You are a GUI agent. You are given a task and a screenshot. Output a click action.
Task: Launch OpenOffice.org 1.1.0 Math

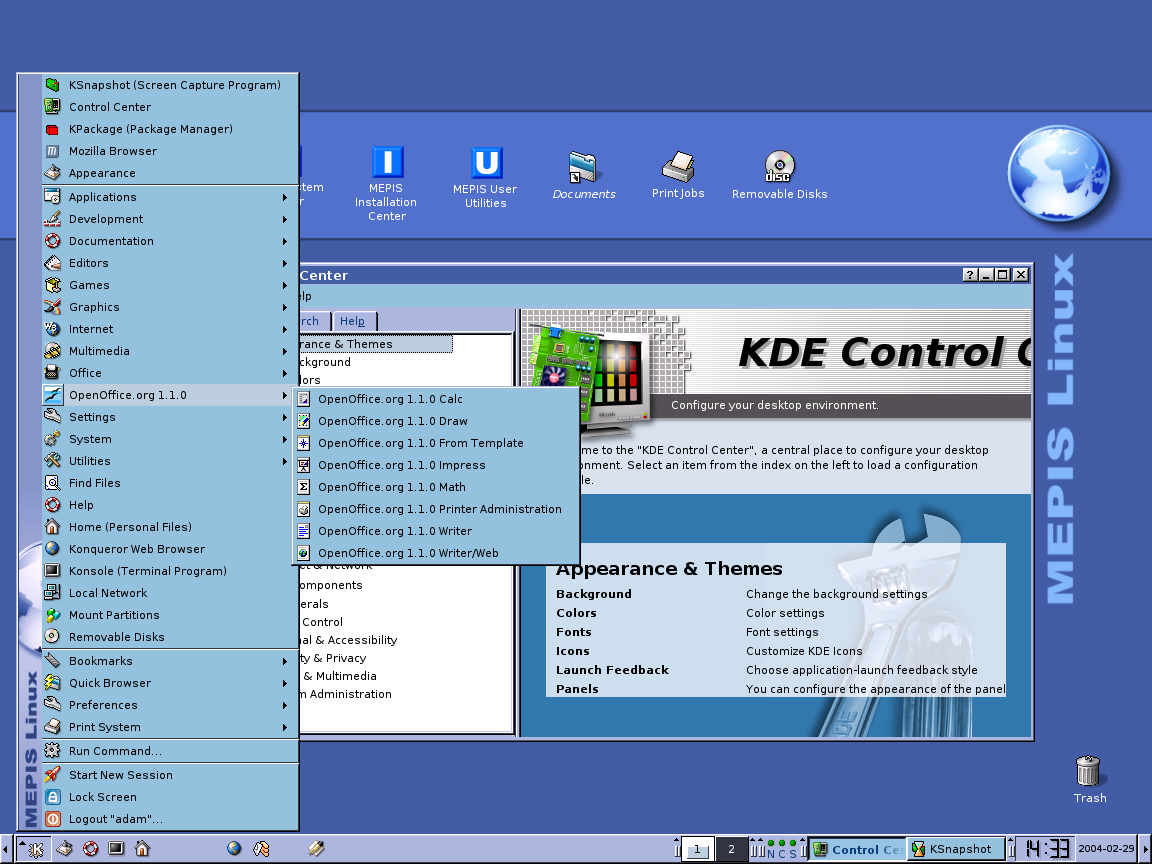point(436,487)
